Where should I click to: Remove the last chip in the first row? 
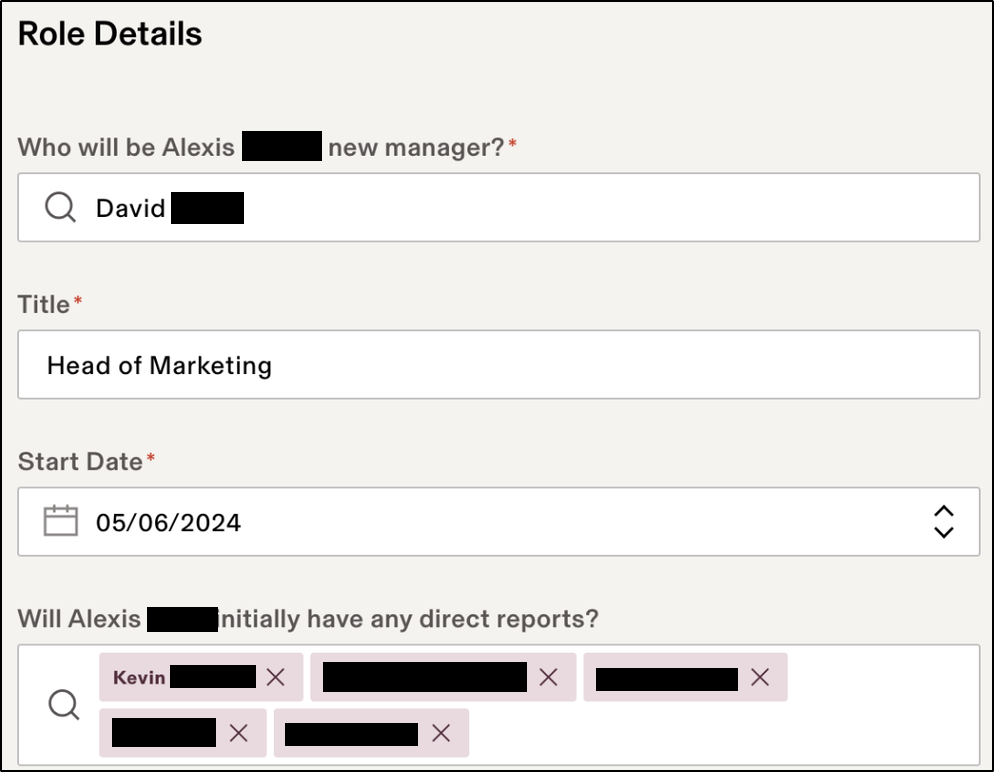(760, 677)
